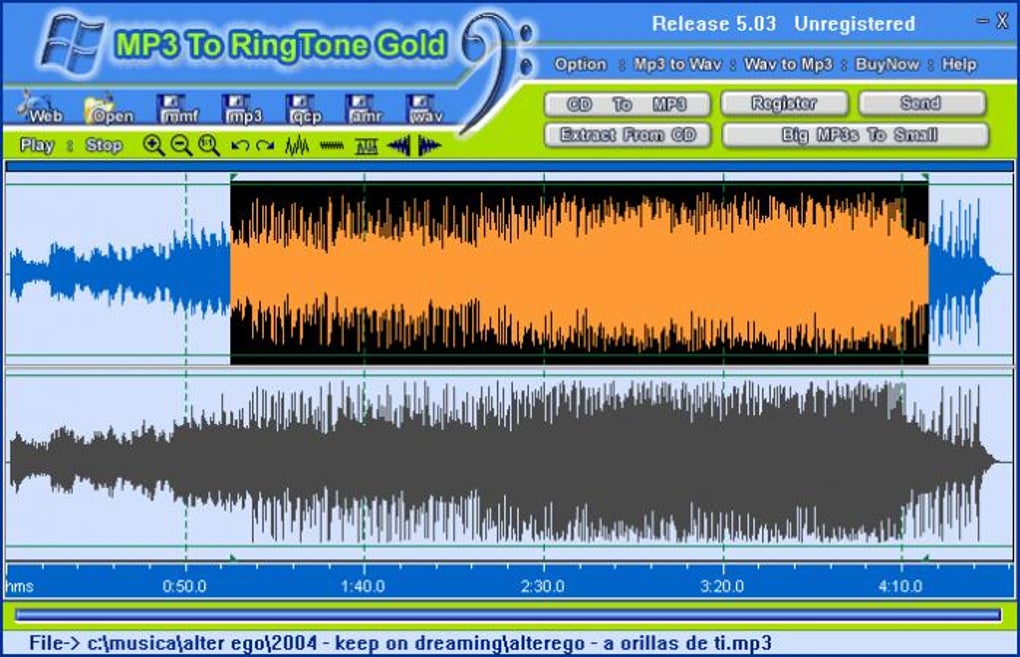Click the horizontal progress bar at bottom
This screenshot has width=1020, height=657.
[508, 615]
